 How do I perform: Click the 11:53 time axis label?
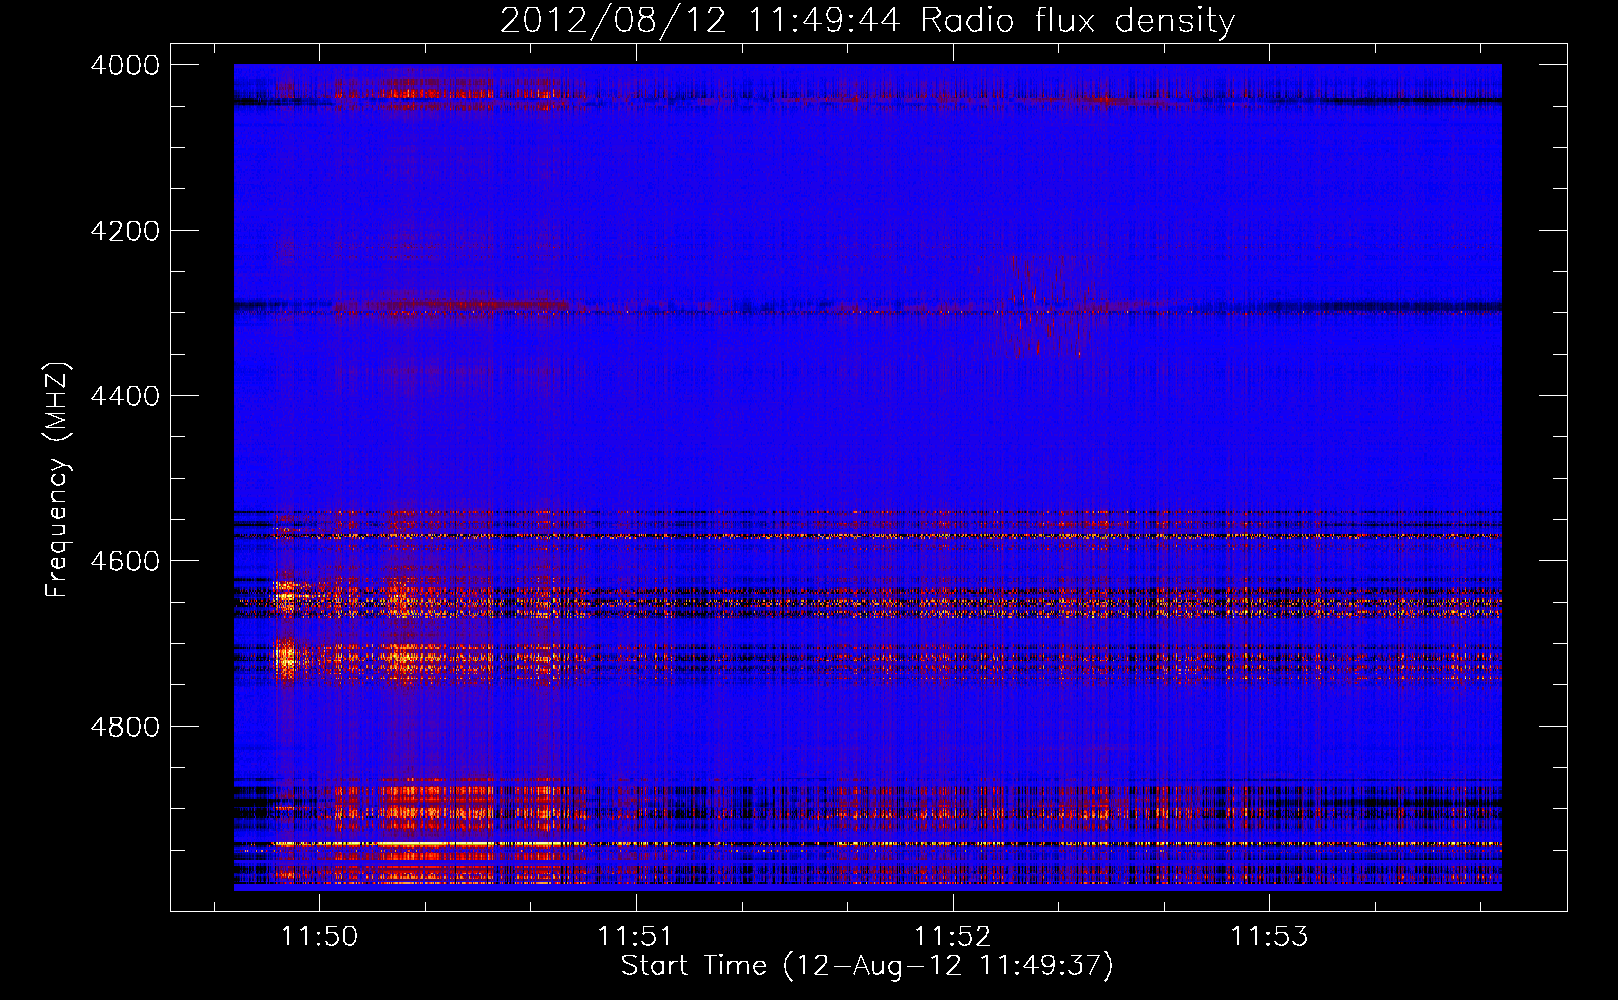pos(1268,936)
